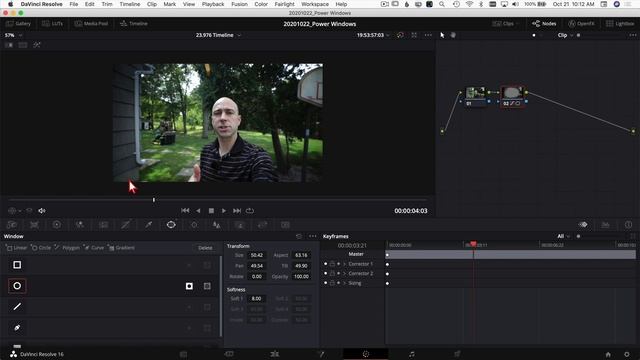This screenshot has width=640, height=360.
Task: Open the Fairlight menu
Action: 284,4
